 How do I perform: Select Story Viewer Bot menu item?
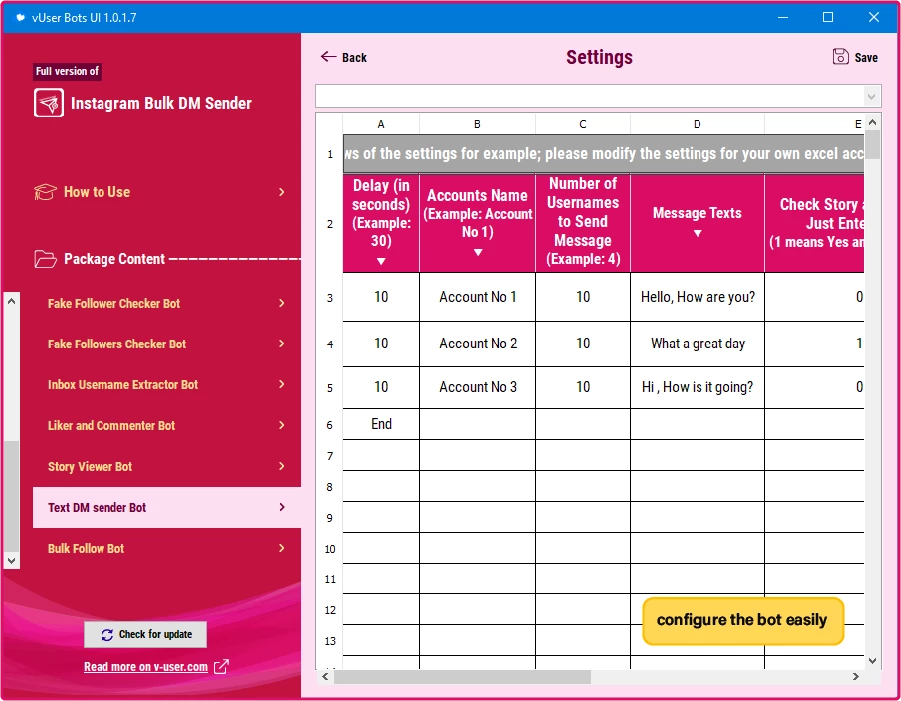point(167,466)
